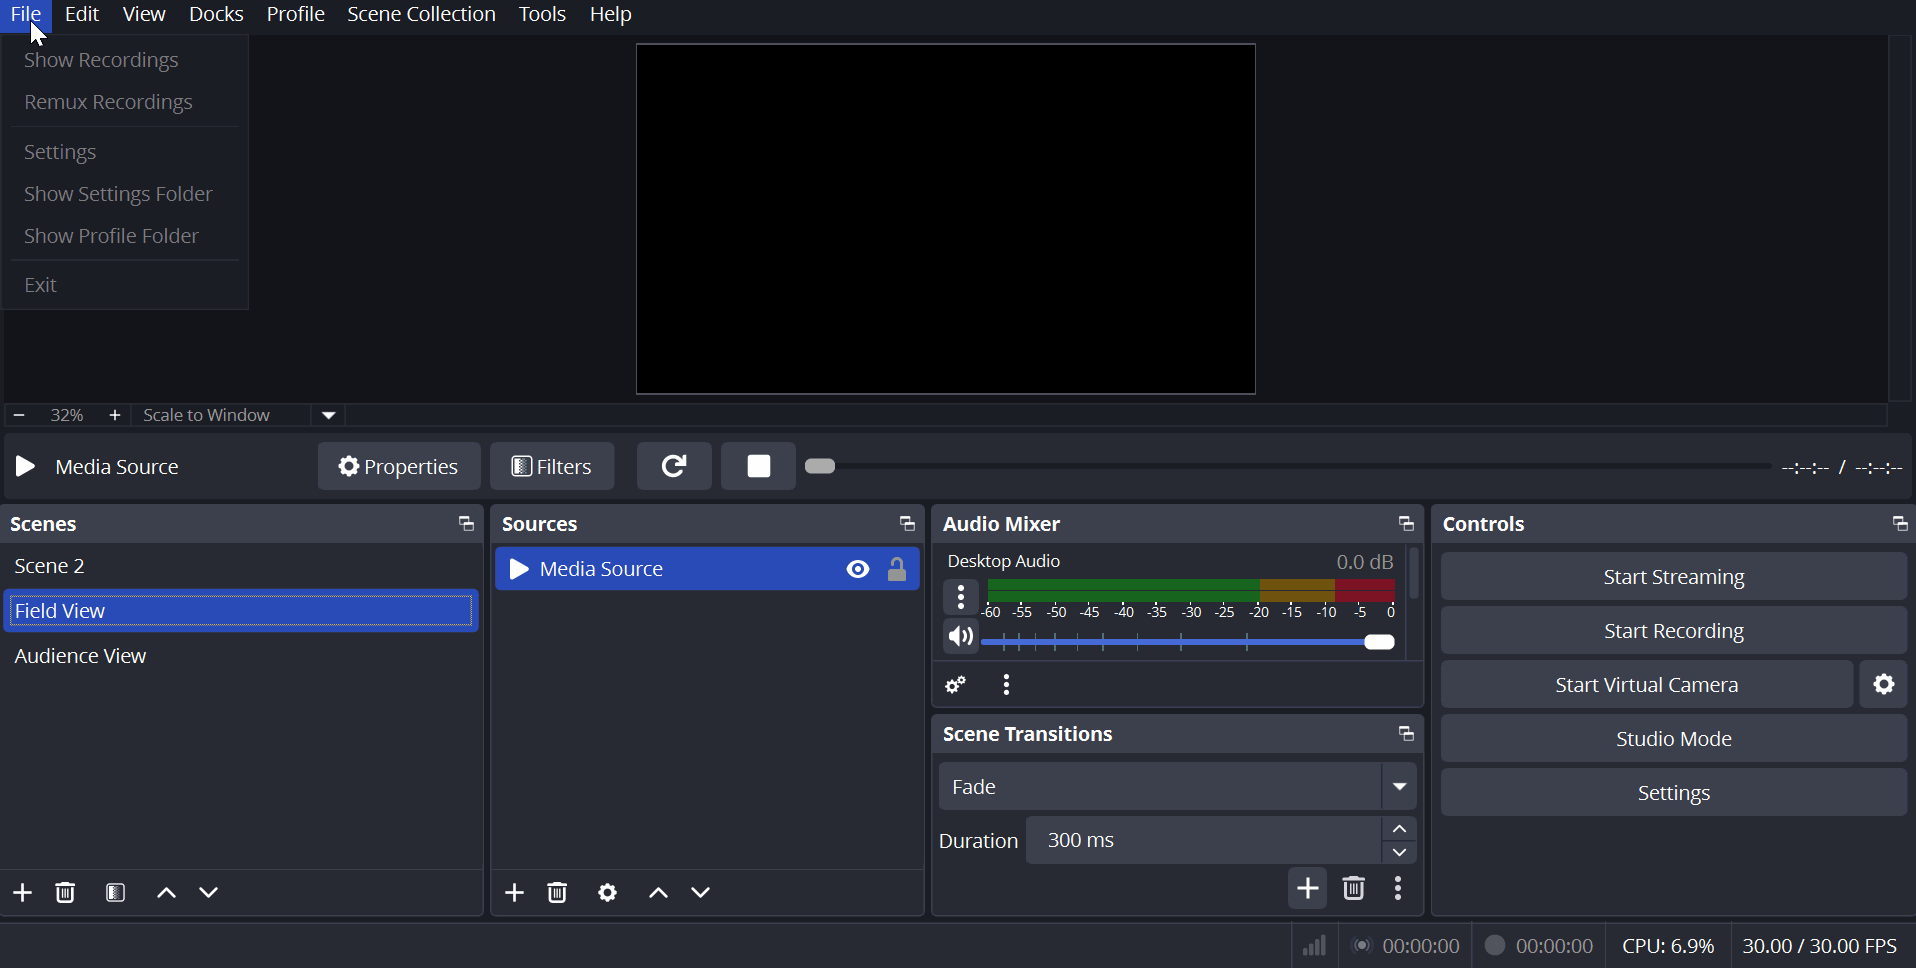Open Audio Mixer advanced audio properties gears

click(956, 686)
